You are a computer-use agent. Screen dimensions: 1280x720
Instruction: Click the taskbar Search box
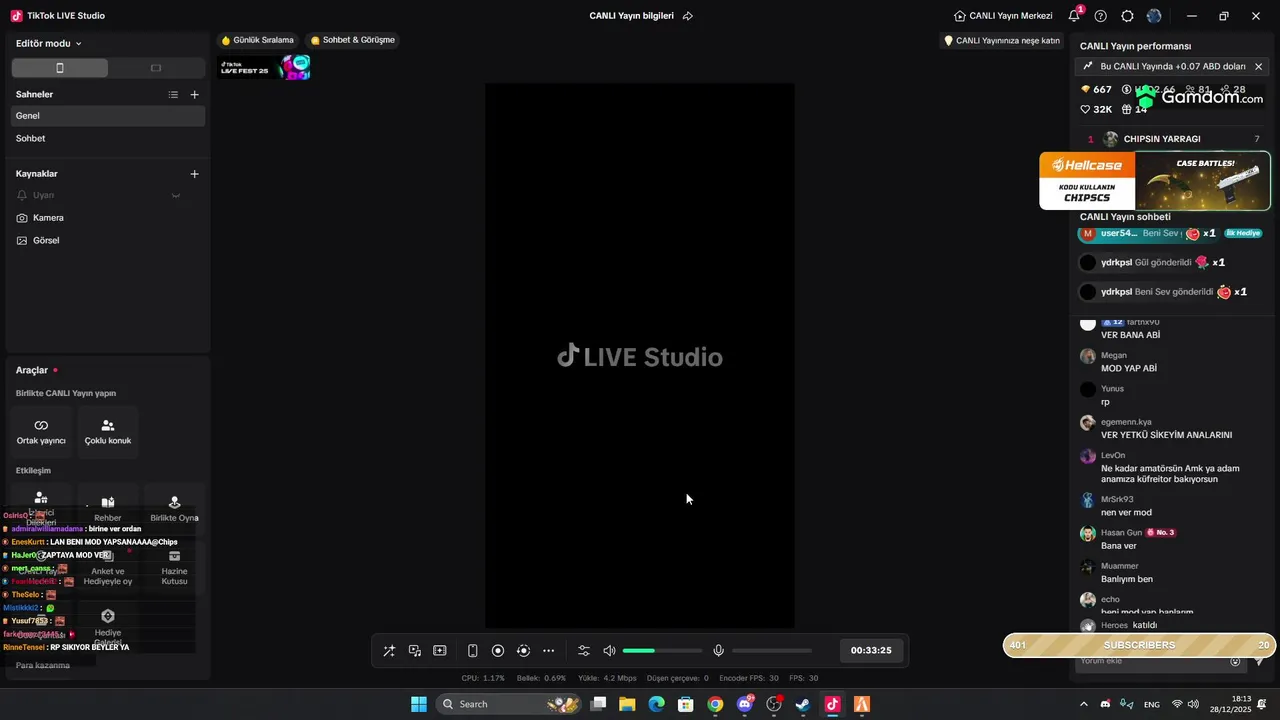coord(506,704)
